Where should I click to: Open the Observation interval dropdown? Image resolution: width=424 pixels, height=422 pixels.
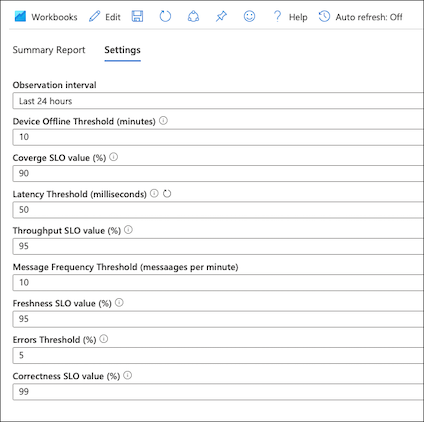218,101
